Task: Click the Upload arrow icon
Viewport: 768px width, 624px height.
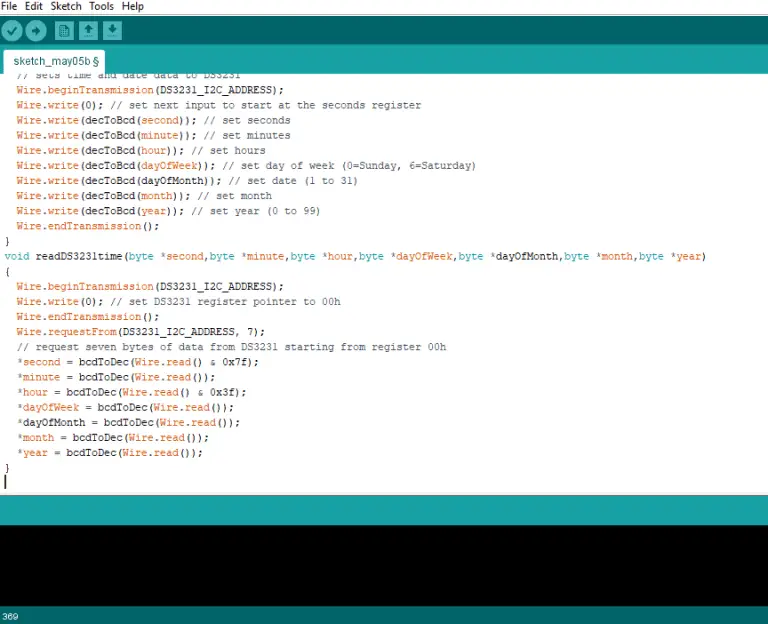Action: click(36, 31)
